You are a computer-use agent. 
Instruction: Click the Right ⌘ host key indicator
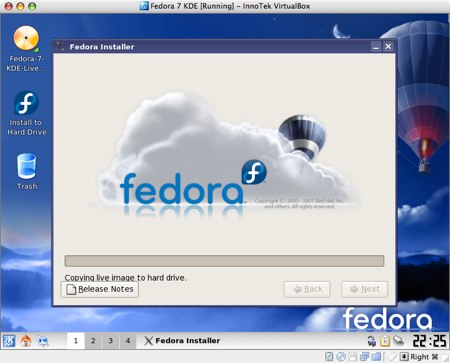tap(424, 357)
